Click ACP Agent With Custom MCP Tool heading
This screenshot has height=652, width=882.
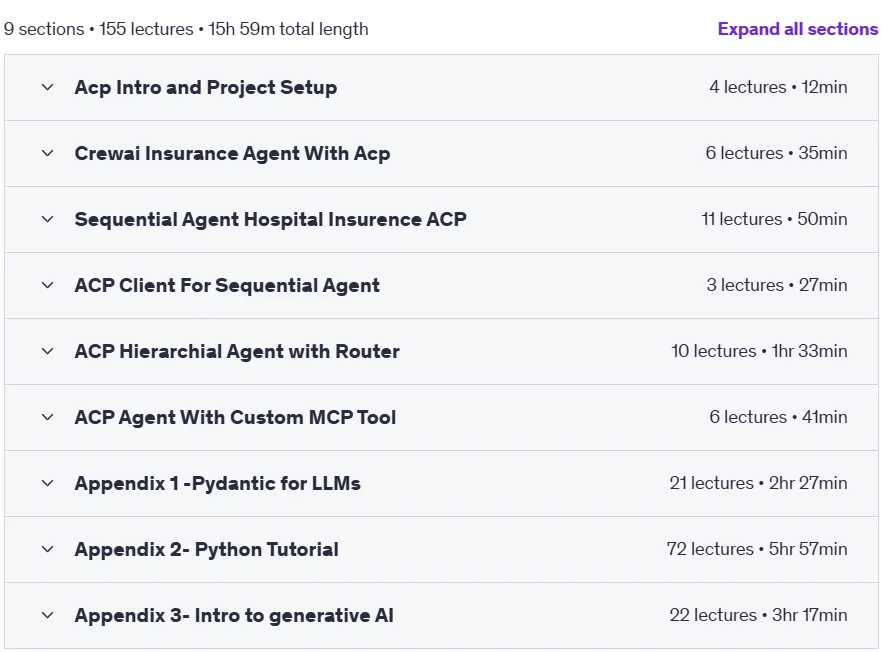(236, 417)
